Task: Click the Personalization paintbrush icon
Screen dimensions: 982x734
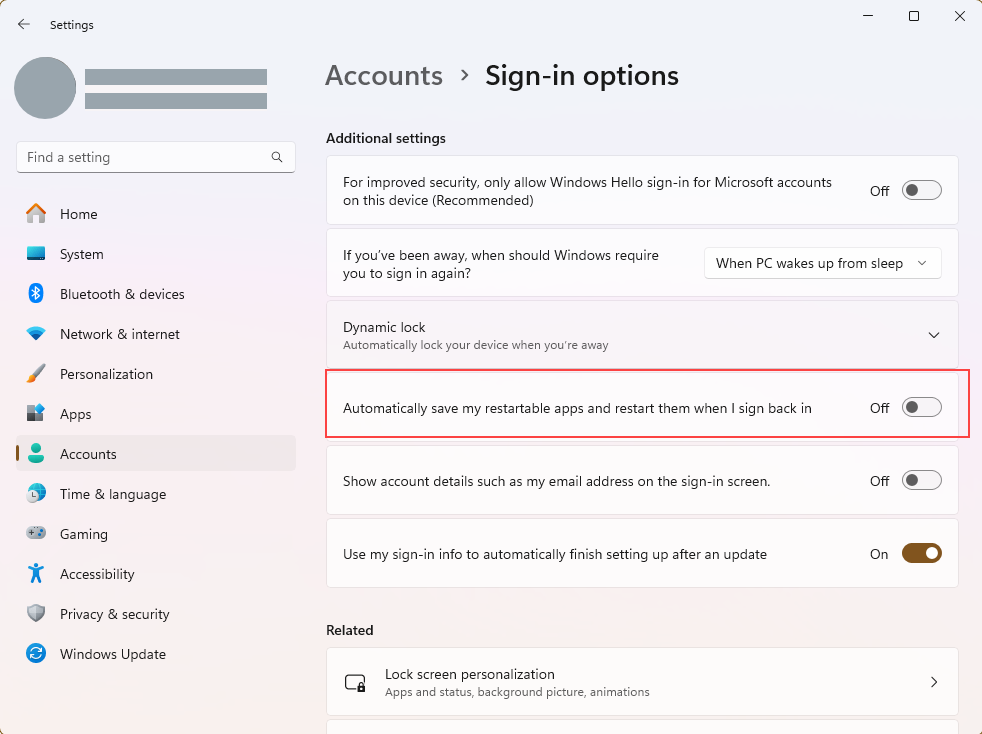Action: [36, 374]
